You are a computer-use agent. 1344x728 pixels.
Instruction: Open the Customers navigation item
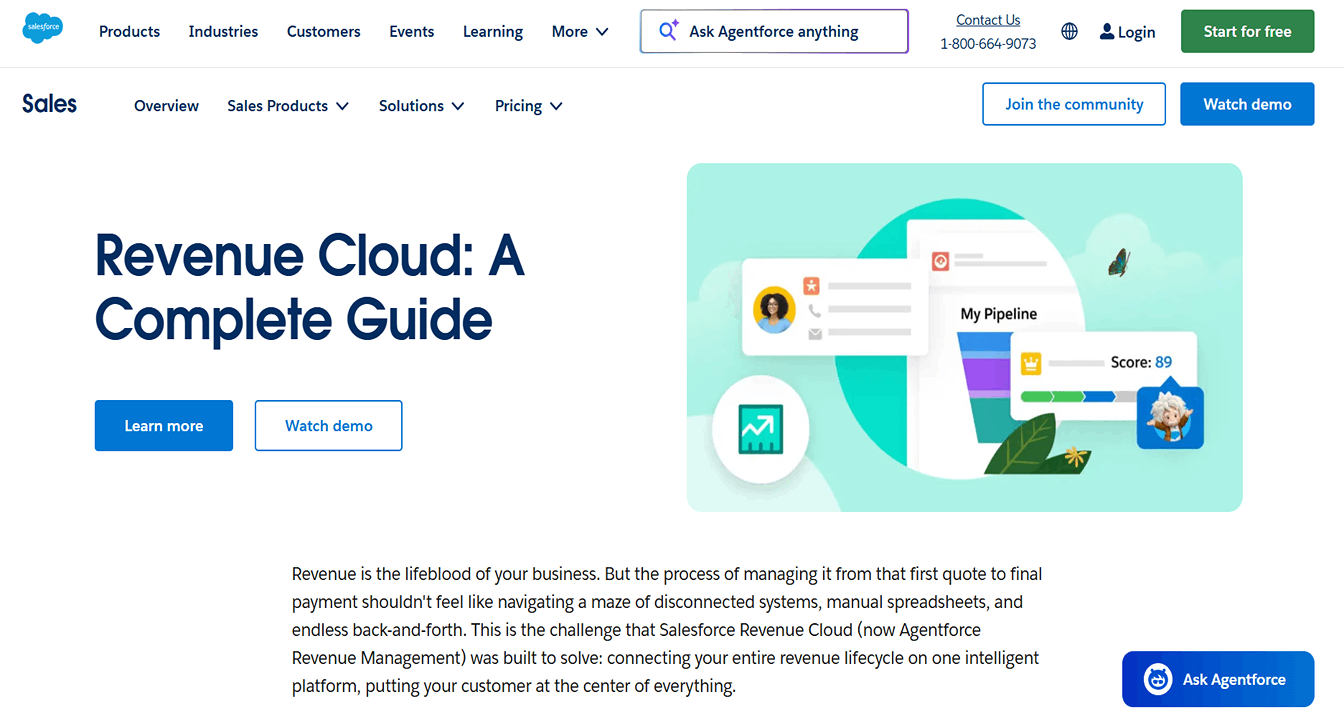point(323,31)
